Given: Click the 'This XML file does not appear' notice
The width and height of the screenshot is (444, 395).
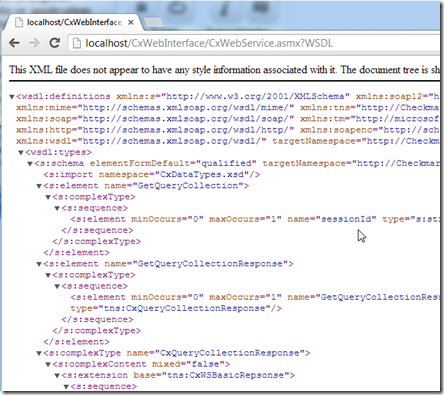Looking at the screenshot, I should [x=224, y=70].
